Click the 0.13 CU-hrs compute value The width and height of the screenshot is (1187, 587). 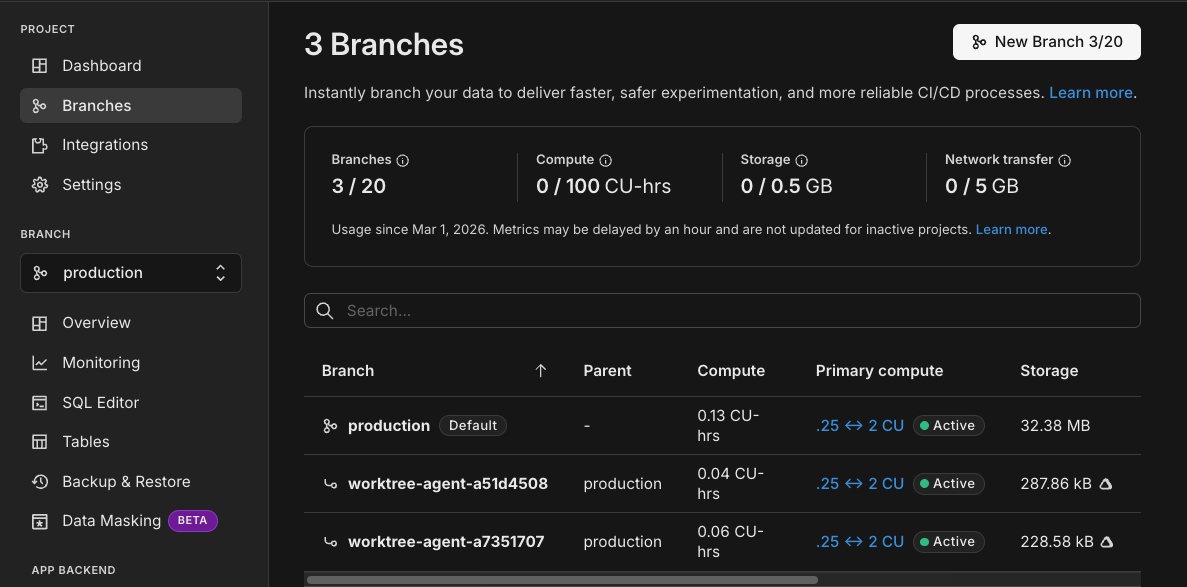[x=728, y=426]
